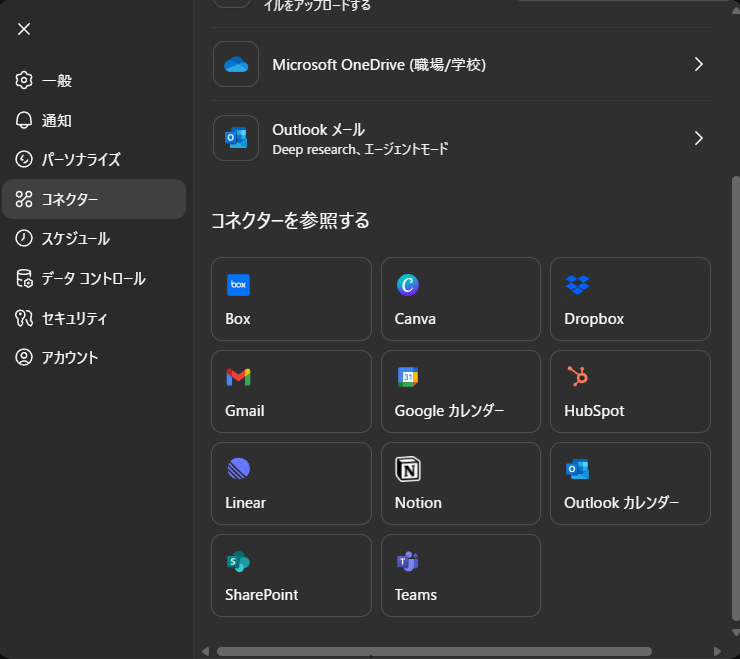740x659 pixels.
Task: Select the Box connector label
Action: [x=238, y=319]
